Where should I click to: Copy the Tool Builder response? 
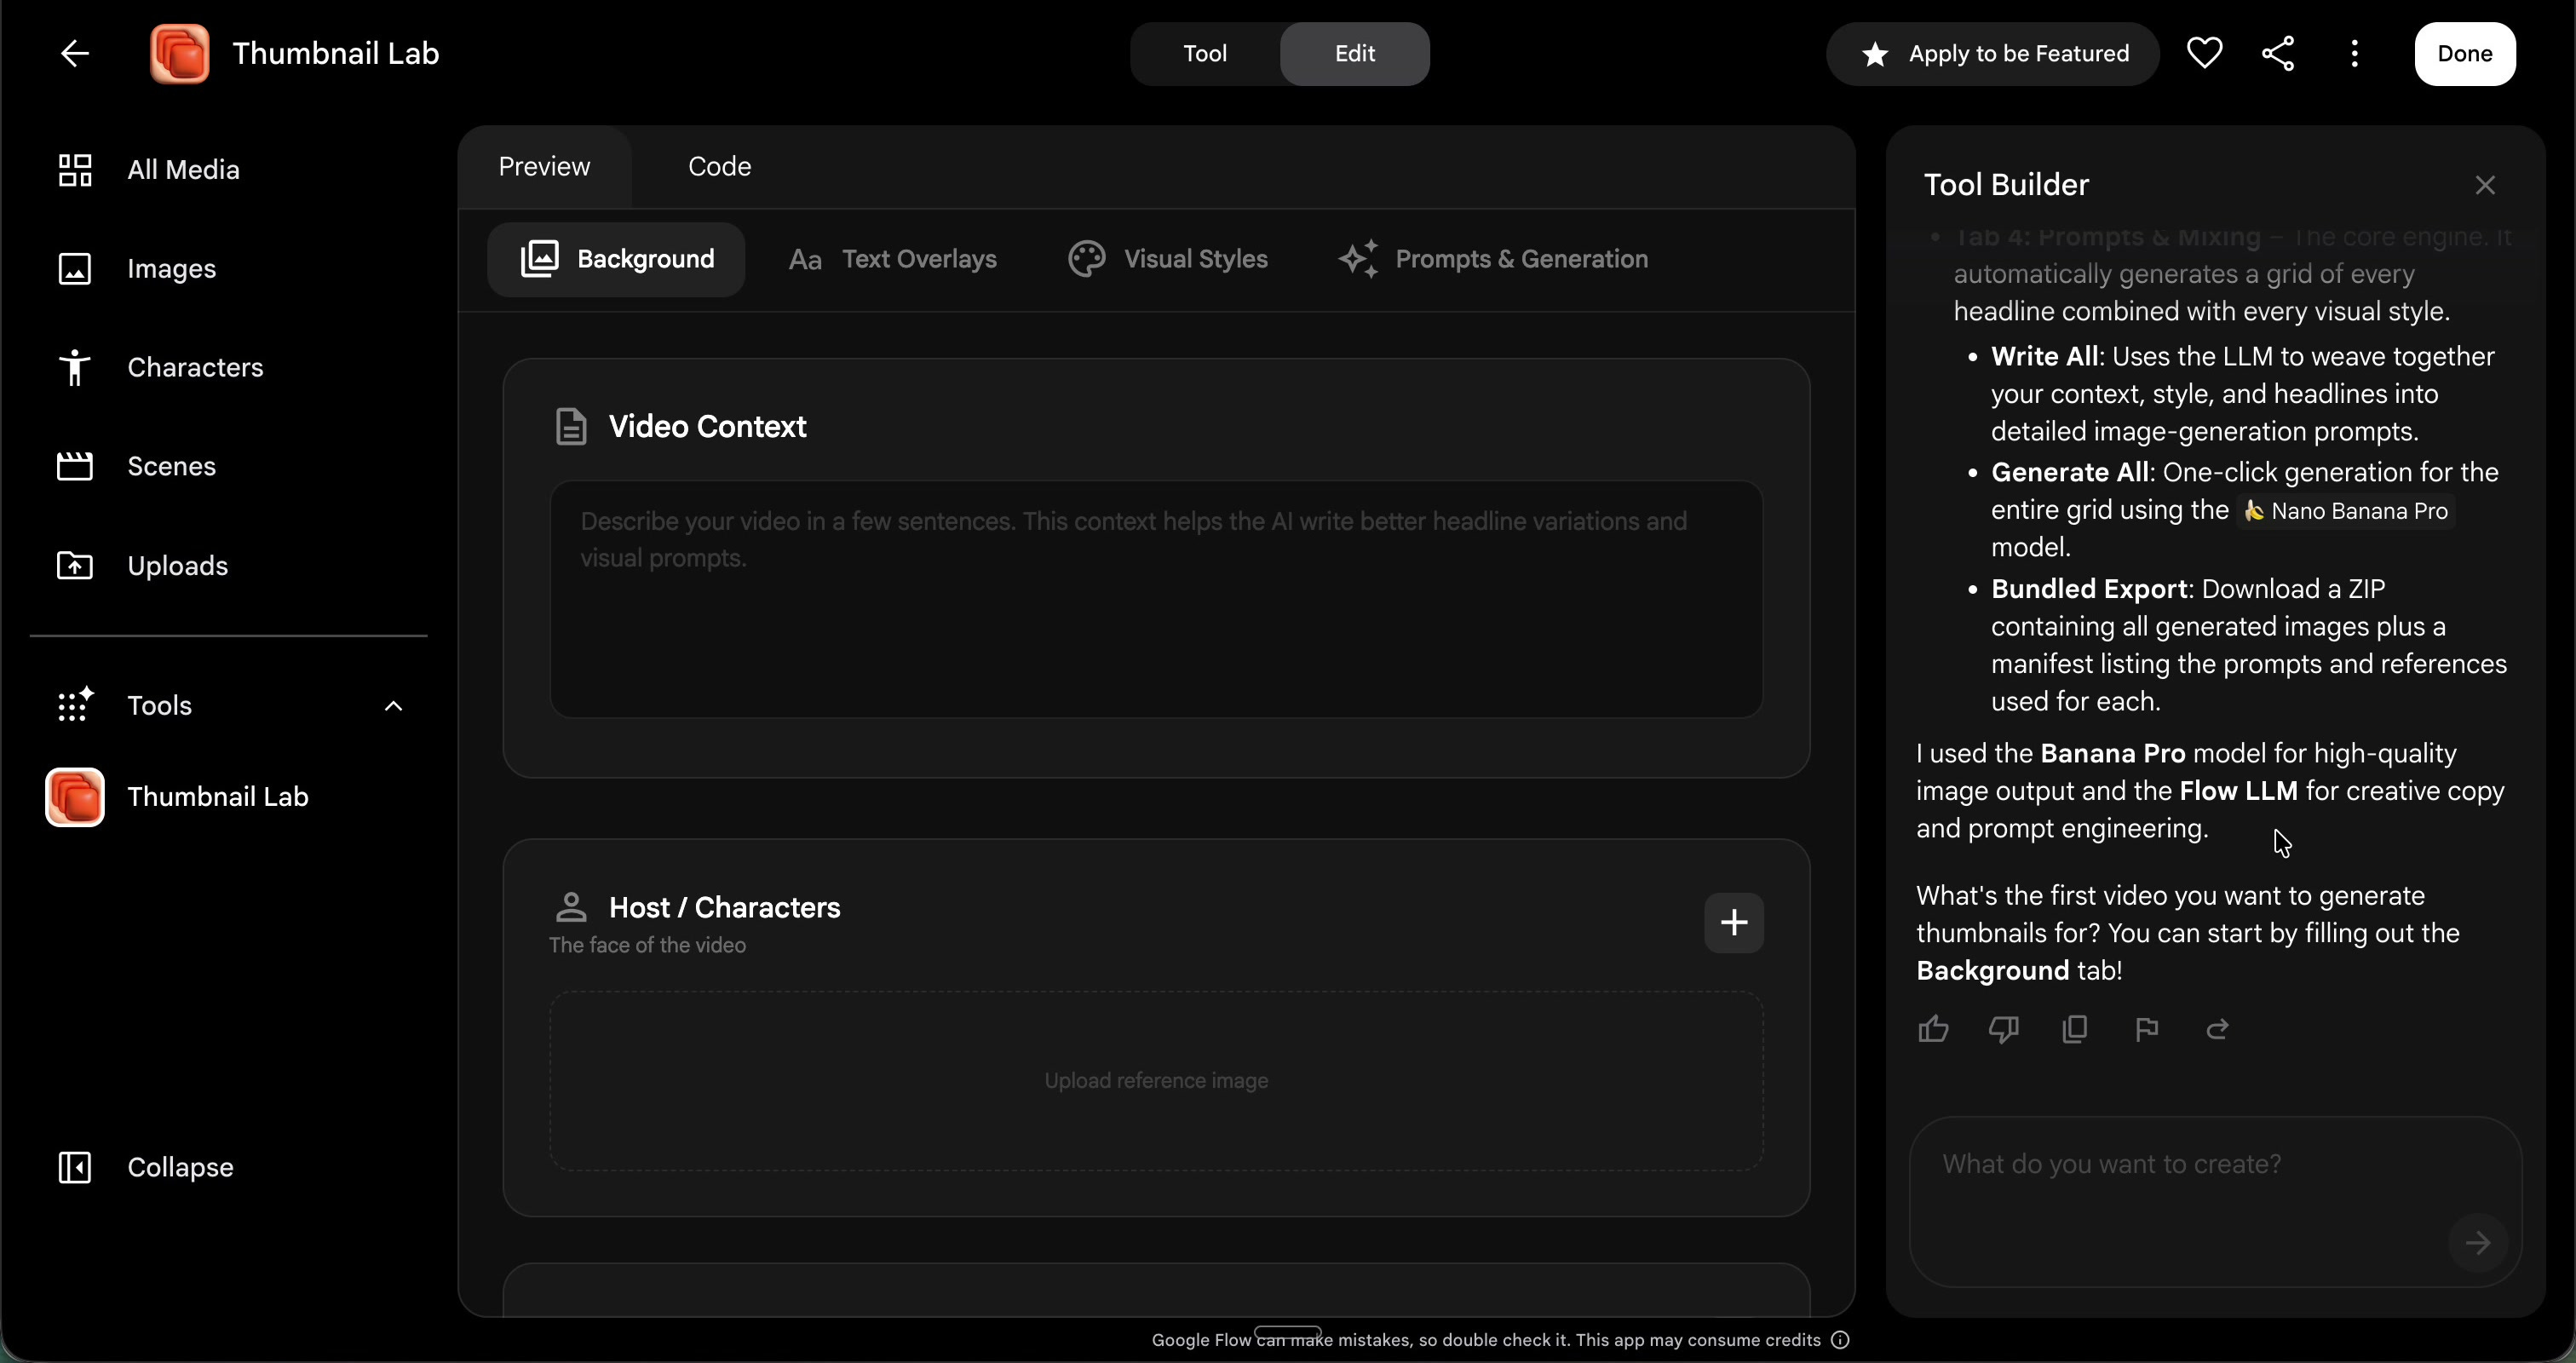click(x=2075, y=1029)
